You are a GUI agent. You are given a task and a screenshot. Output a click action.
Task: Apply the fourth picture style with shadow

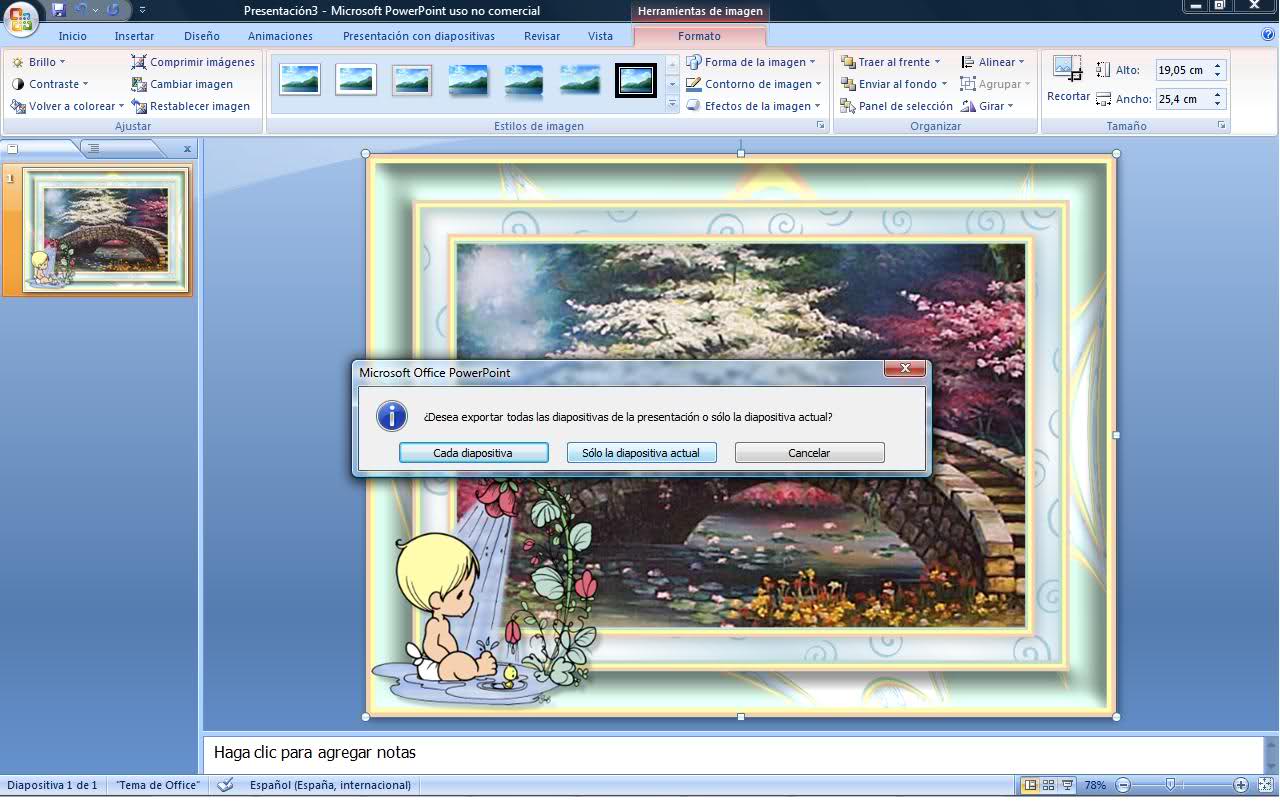[468, 79]
